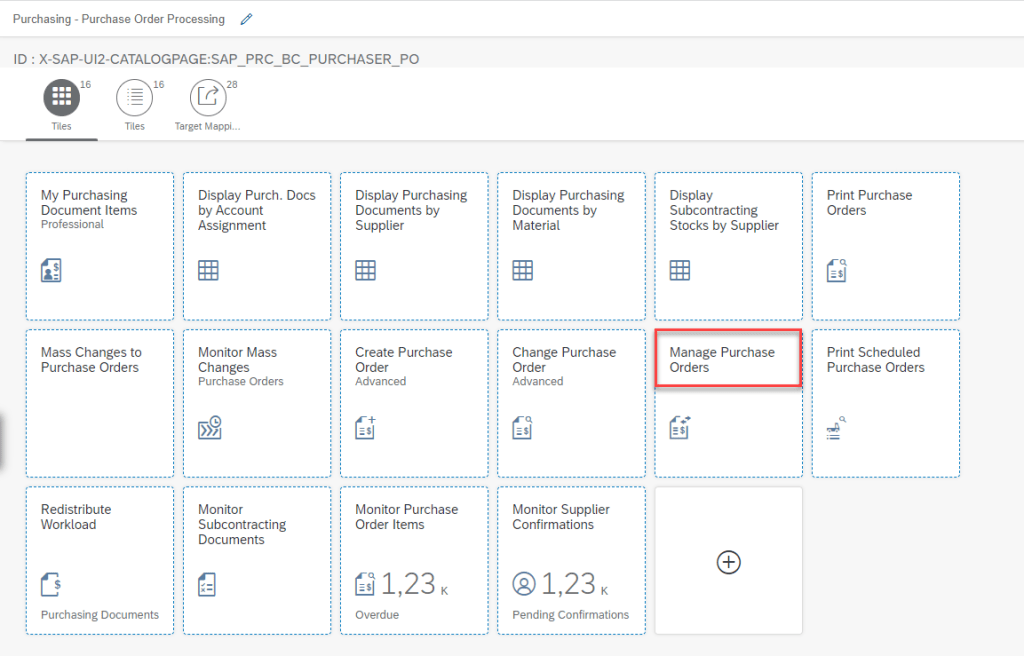Viewport: 1024px width, 656px height.
Task: Click the Change Purchase Order tile icon
Action: 523,427
